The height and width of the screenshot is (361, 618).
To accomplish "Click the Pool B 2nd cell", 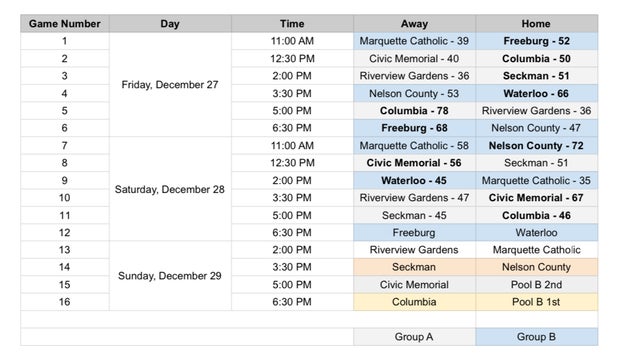I will [x=536, y=285].
